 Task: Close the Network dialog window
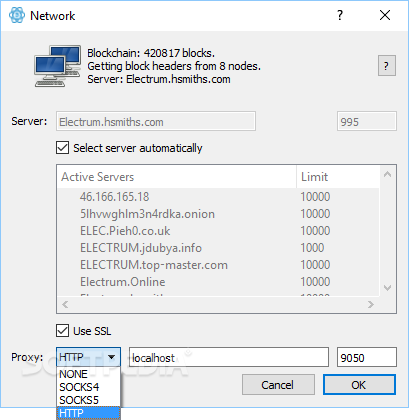tap(385, 15)
